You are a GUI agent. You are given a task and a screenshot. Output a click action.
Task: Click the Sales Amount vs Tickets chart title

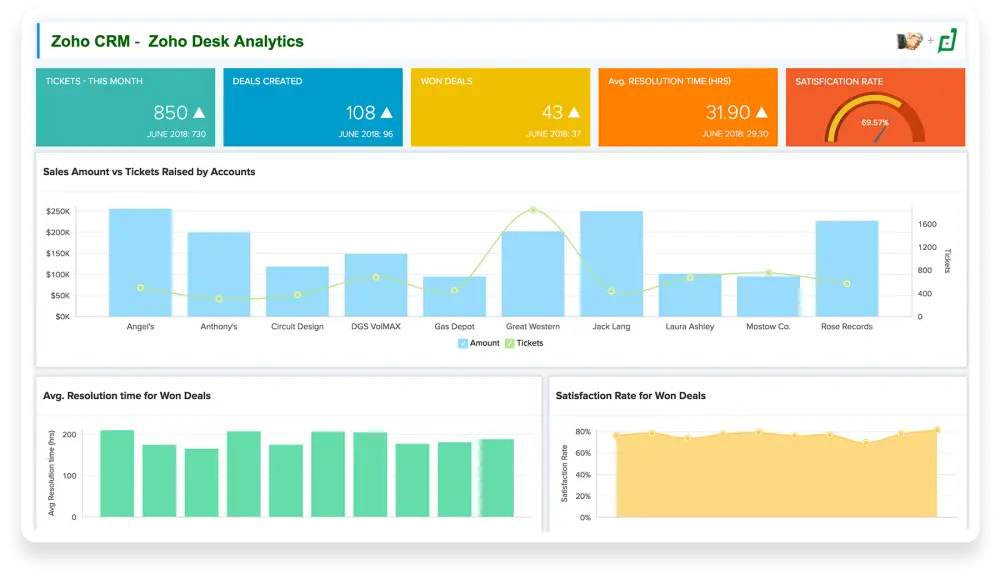point(149,172)
